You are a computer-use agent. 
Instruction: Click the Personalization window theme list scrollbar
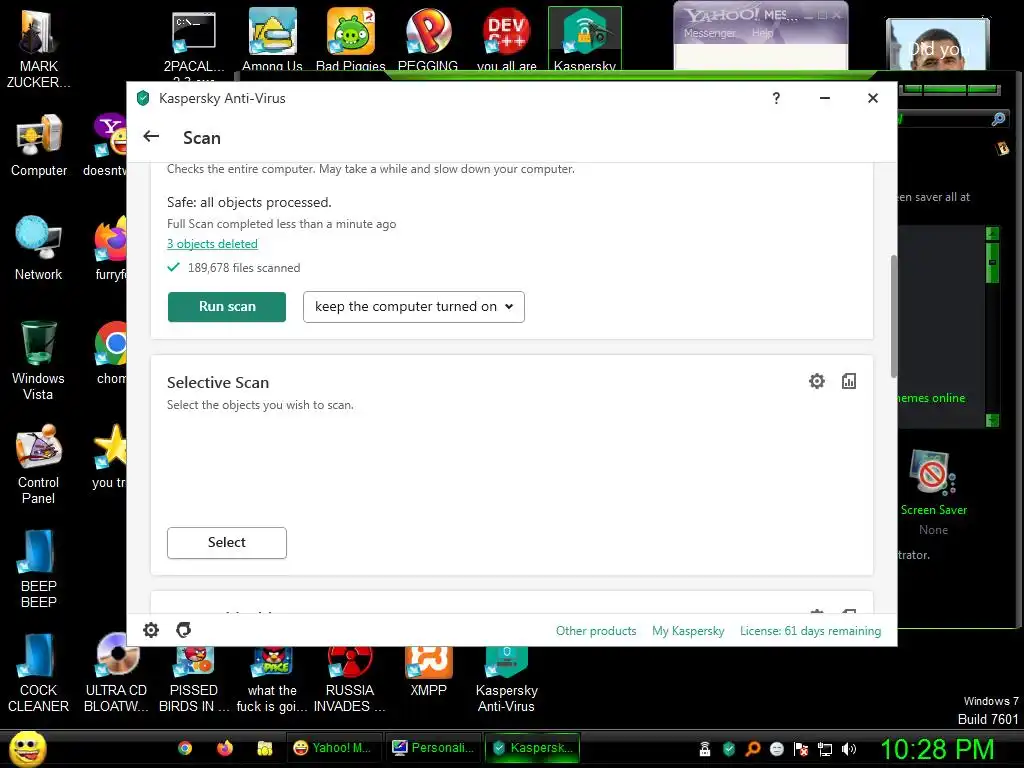pyautogui.click(x=992, y=327)
